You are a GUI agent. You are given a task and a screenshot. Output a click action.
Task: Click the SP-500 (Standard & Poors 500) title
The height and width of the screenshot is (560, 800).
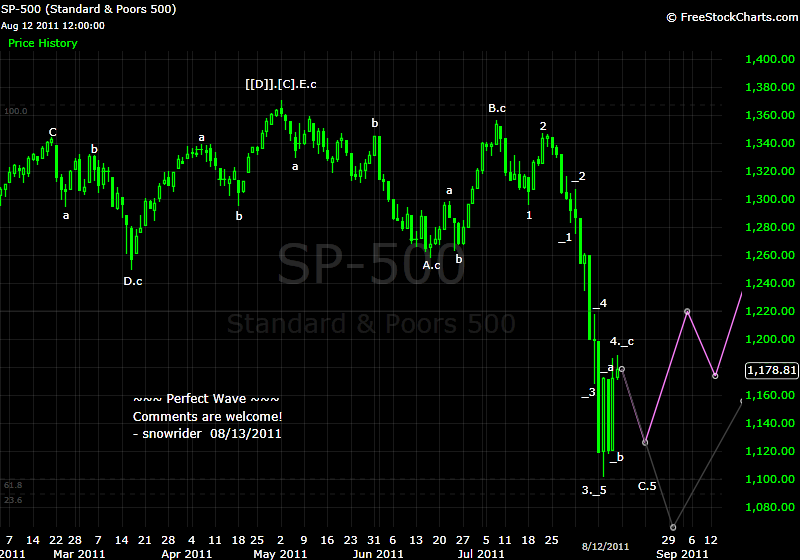[88, 9]
